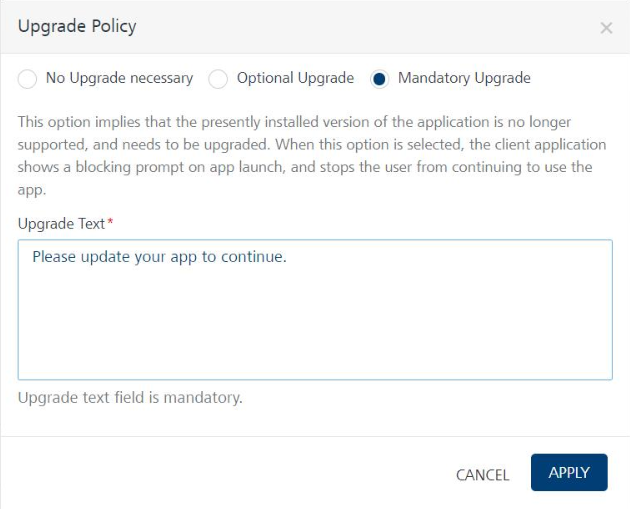Image resolution: width=631 pixels, height=511 pixels.
Task: Click the mandatory upgrade description paragraph
Action: (x=312, y=155)
